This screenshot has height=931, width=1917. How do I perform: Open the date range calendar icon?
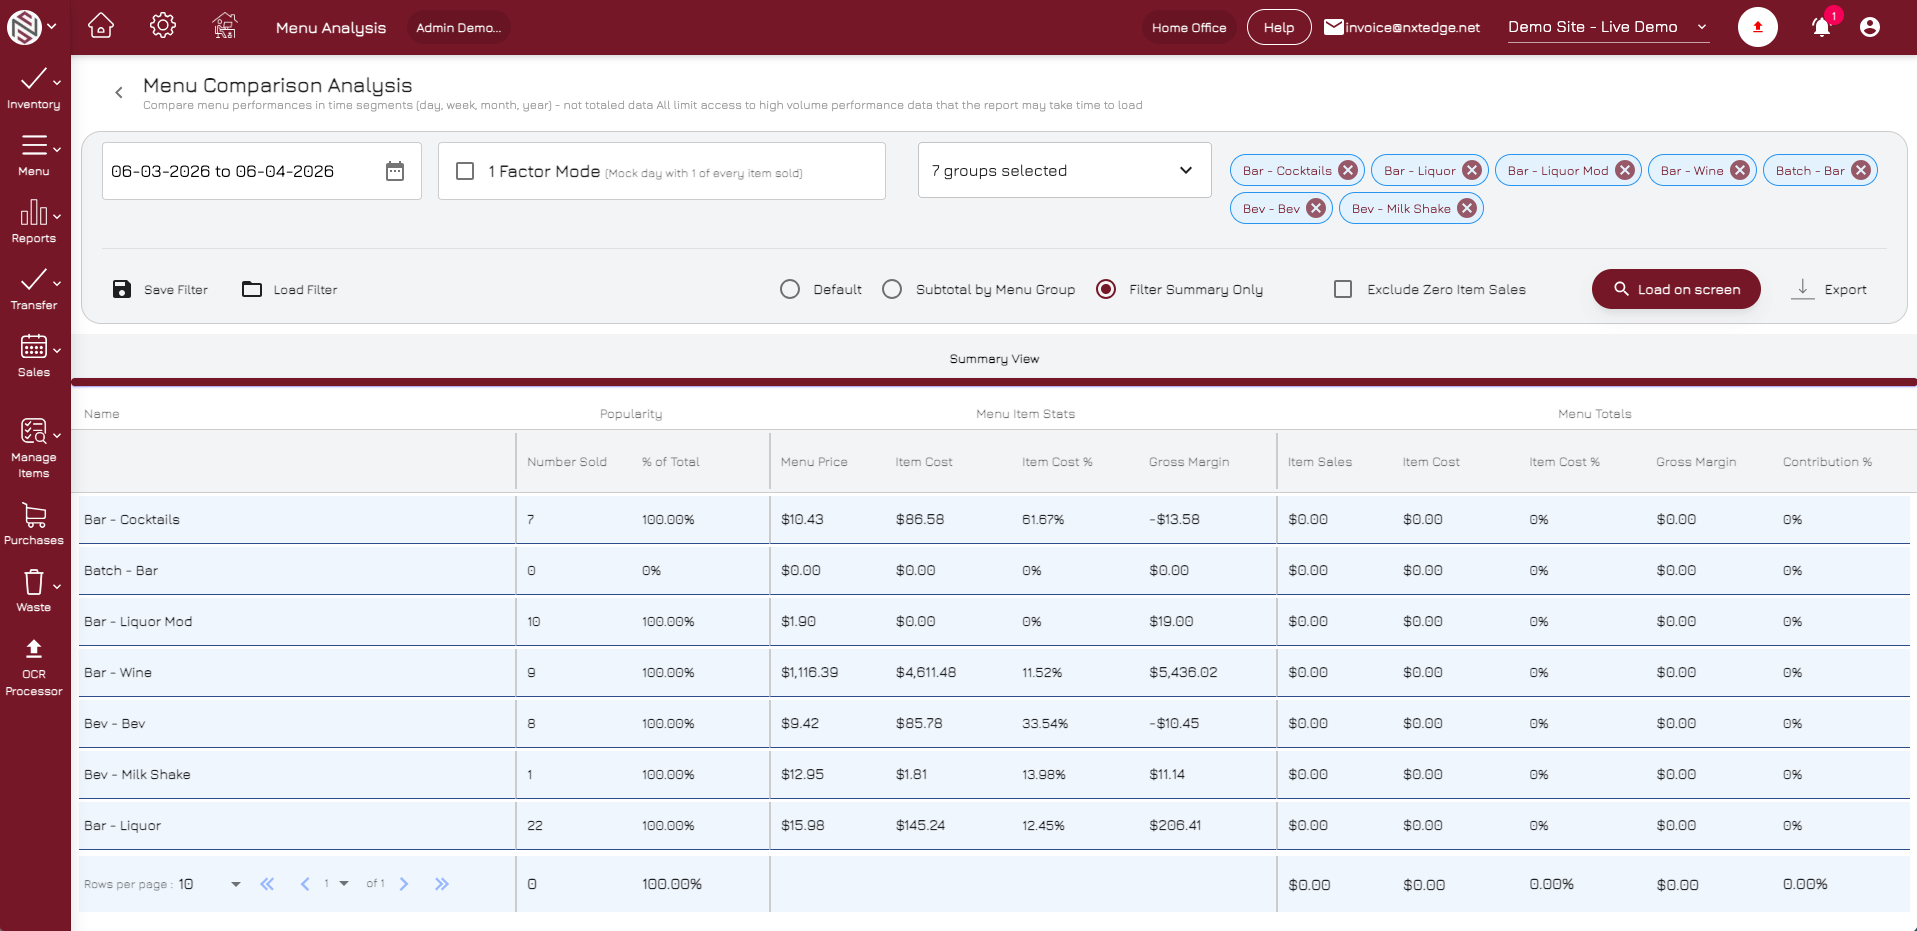click(395, 171)
